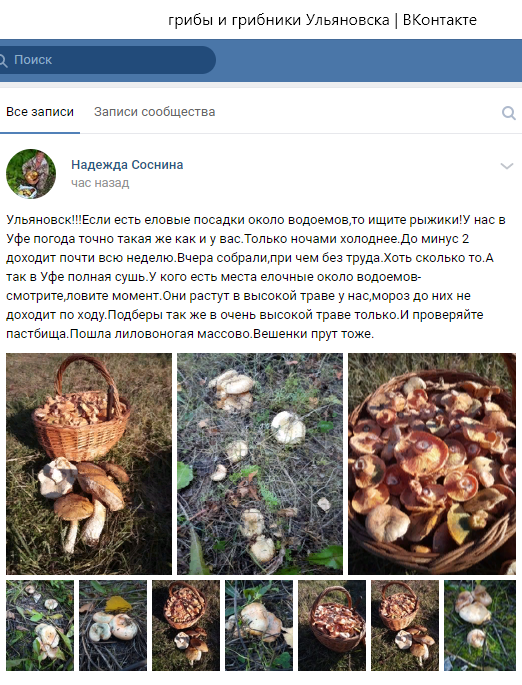Open Надежда Соснина's avatar picture

(31, 174)
